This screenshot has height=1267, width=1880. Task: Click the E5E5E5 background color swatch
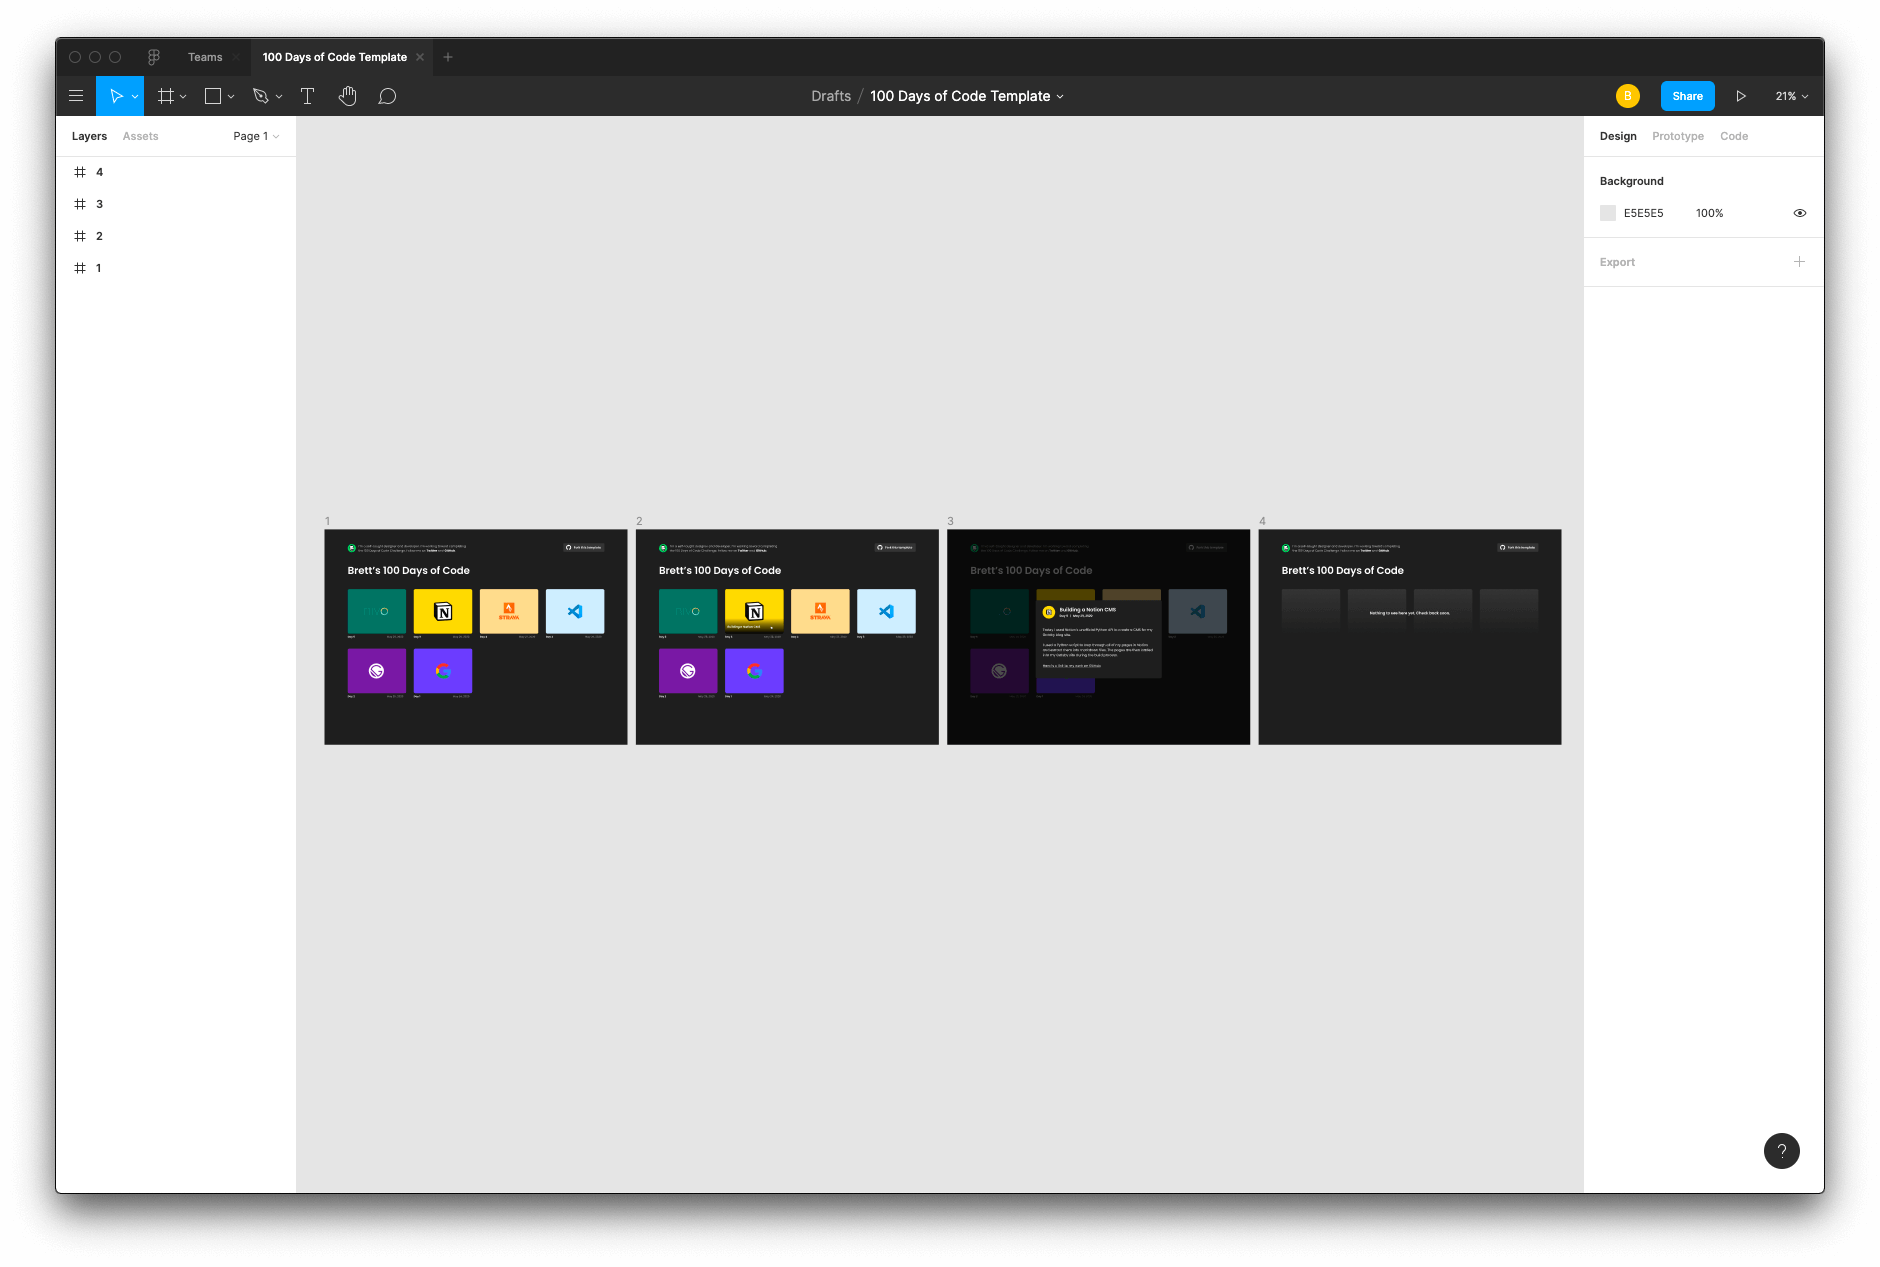tap(1608, 212)
